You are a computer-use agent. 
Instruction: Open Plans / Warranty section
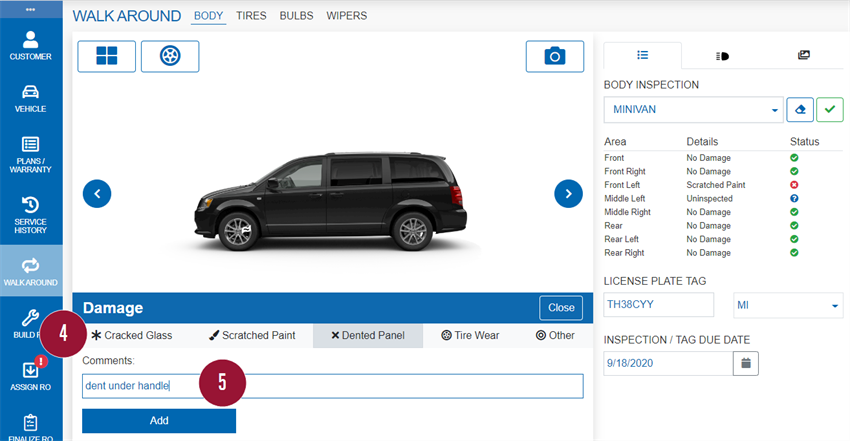click(31, 155)
